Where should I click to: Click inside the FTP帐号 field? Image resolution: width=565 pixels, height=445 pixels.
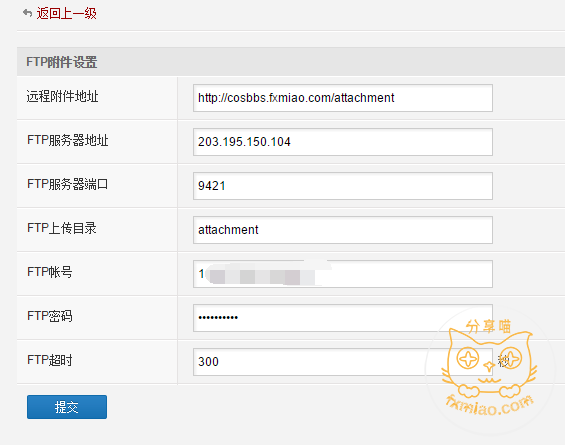click(343, 274)
